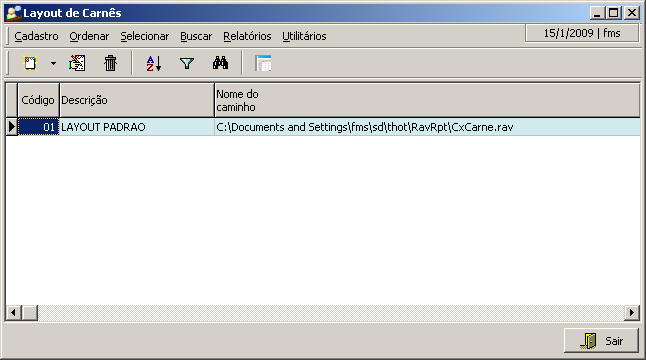
Task: Select the CxCarne.rav path cell
Action: point(427,127)
